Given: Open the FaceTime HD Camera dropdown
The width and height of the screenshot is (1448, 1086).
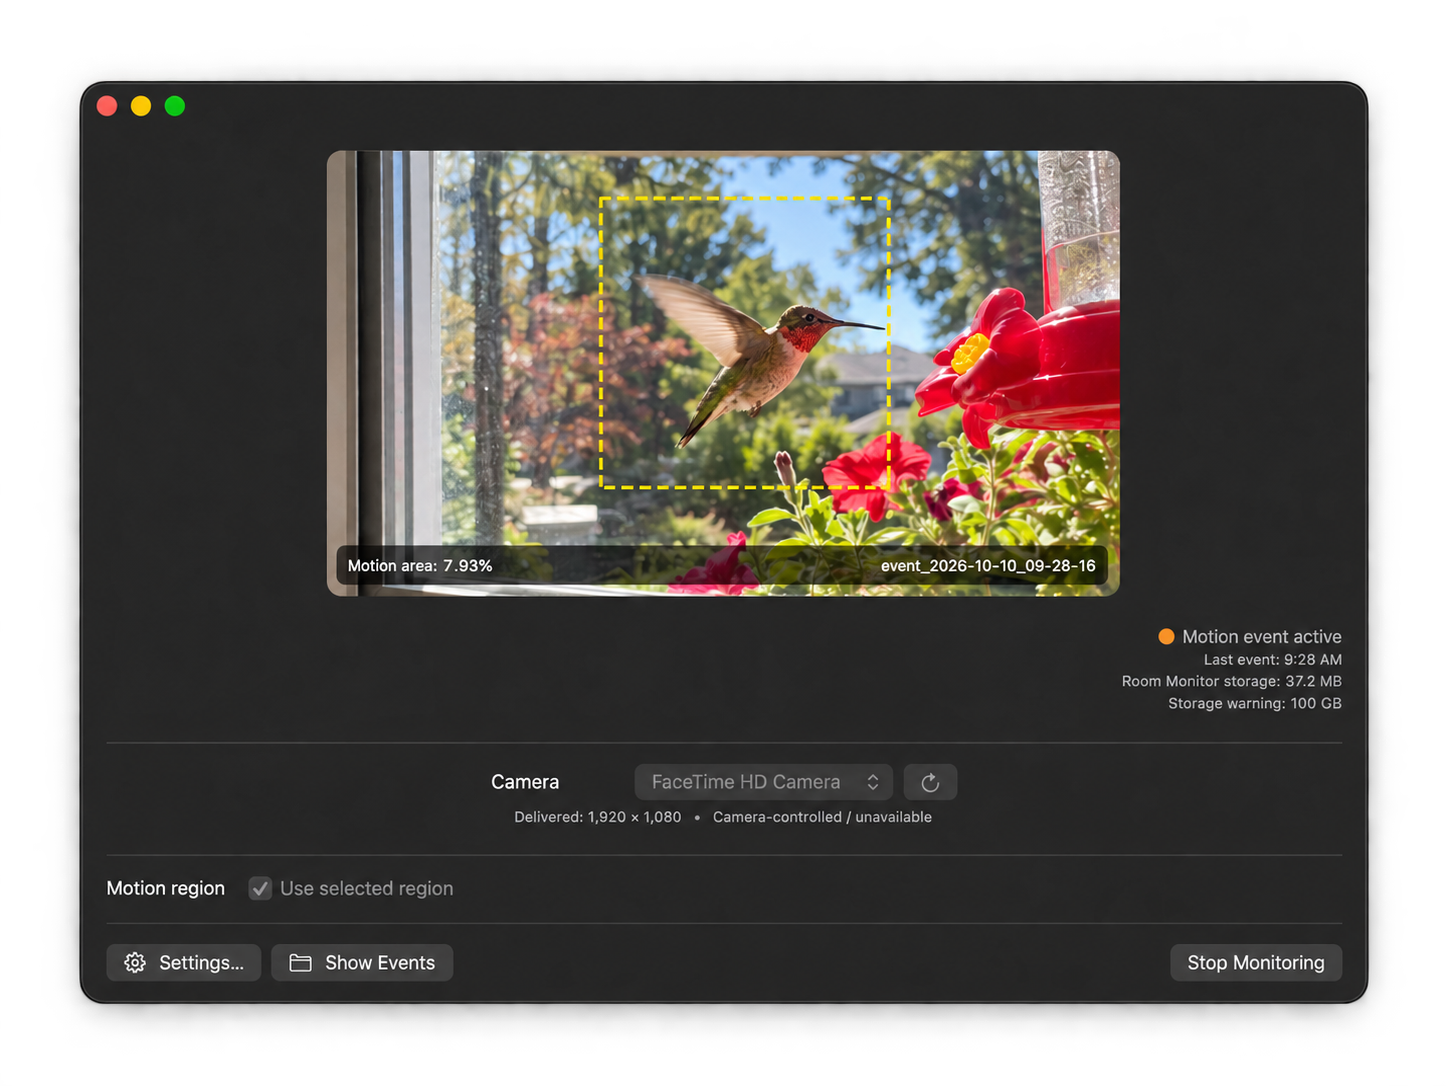Looking at the screenshot, I should coord(764,782).
